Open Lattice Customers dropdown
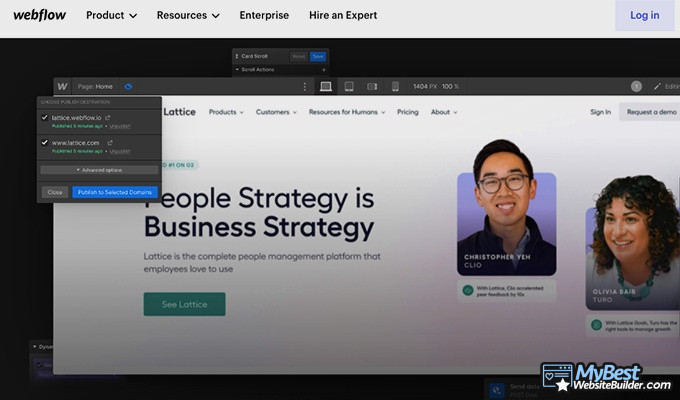This screenshot has height=400, width=680. (x=276, y=112)
